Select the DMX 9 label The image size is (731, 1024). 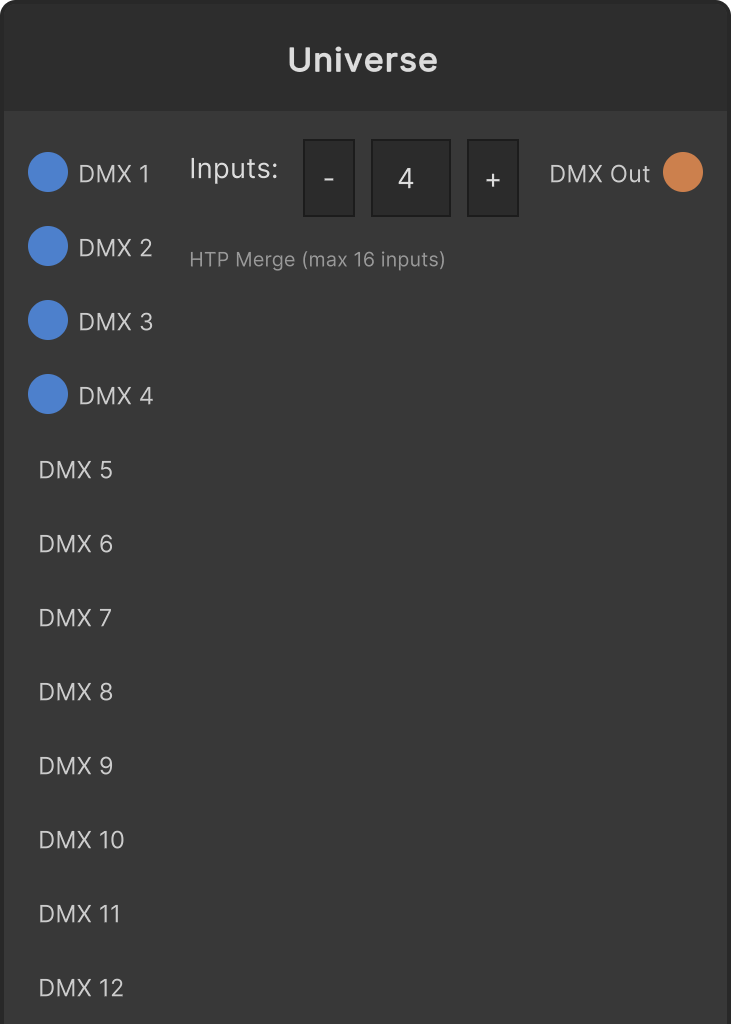75,765
